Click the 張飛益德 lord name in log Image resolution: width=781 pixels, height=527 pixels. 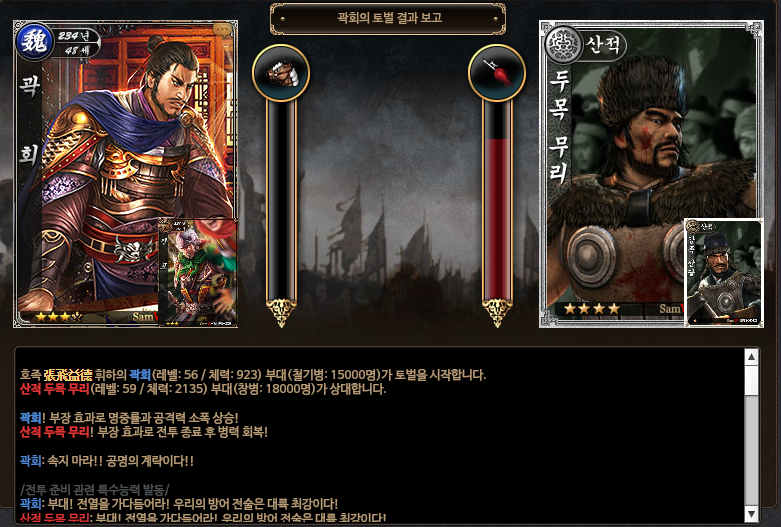[x=68, y=375]
